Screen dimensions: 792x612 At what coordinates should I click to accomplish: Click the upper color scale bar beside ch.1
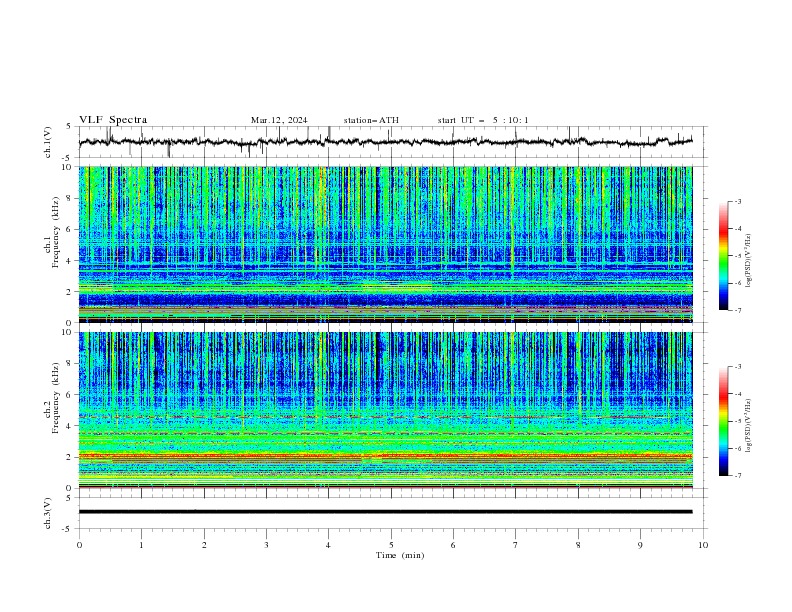pos(723,255)
